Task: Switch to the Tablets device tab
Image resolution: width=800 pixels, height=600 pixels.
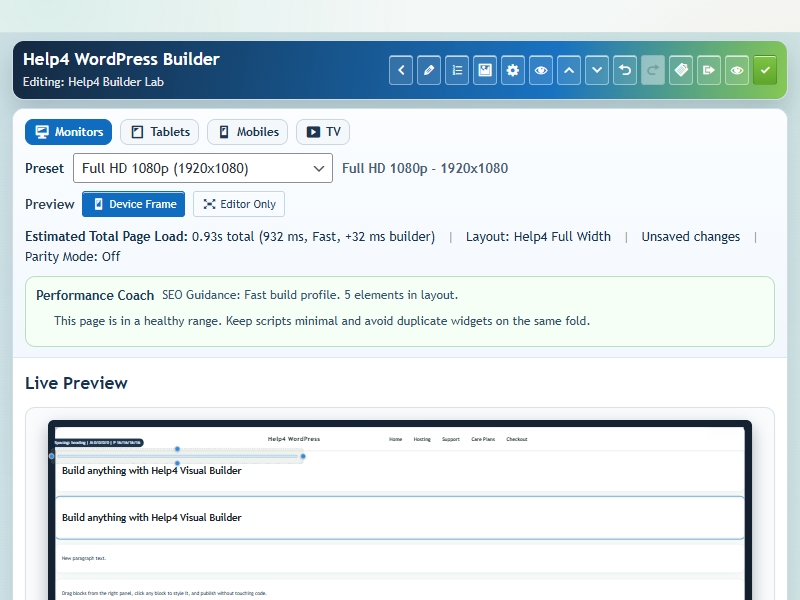Action: coord(160,132)
